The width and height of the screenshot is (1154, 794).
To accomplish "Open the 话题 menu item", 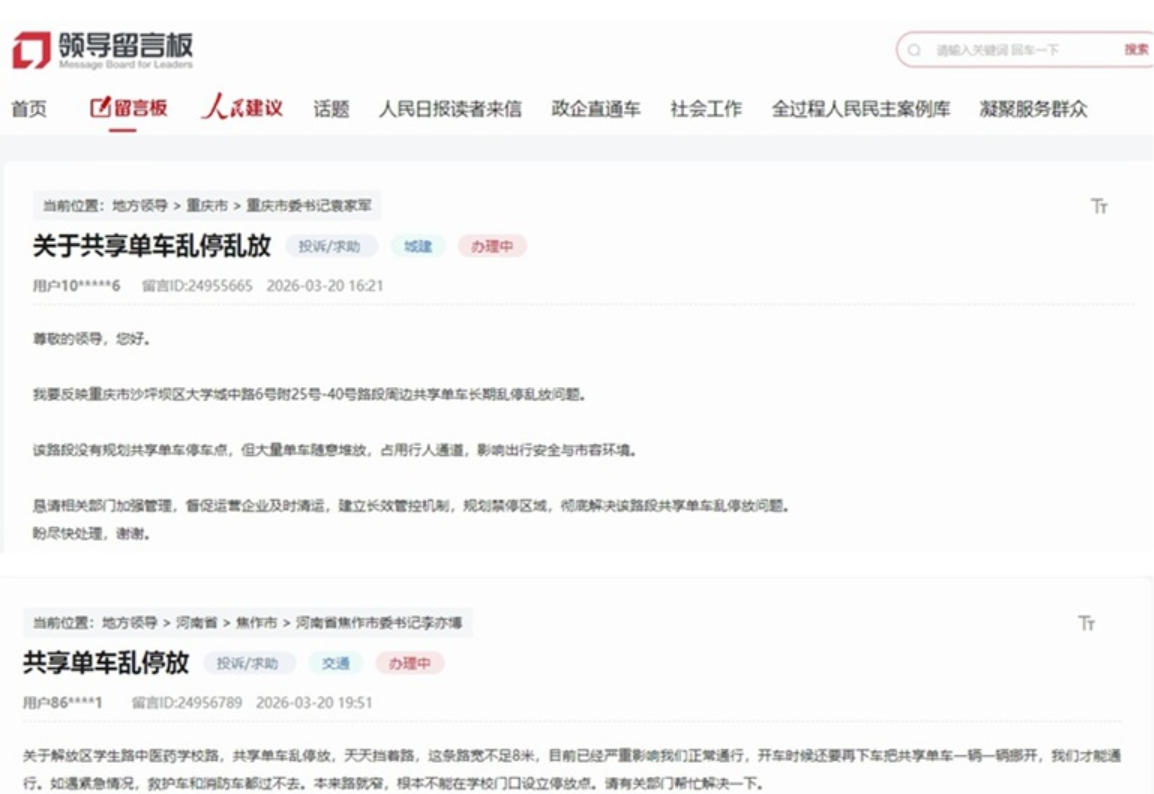I will pos(331,109).
